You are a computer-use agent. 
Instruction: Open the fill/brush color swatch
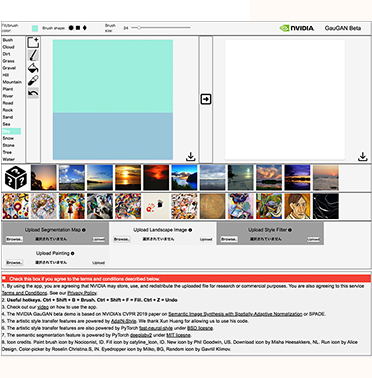[x=35, y=28]
